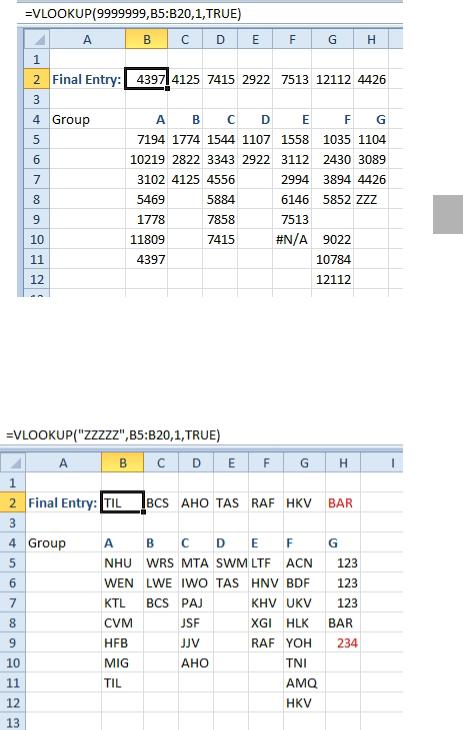Click the cell containing 4556
This screenshot has width=463, height=730.
tap(220, 179)
